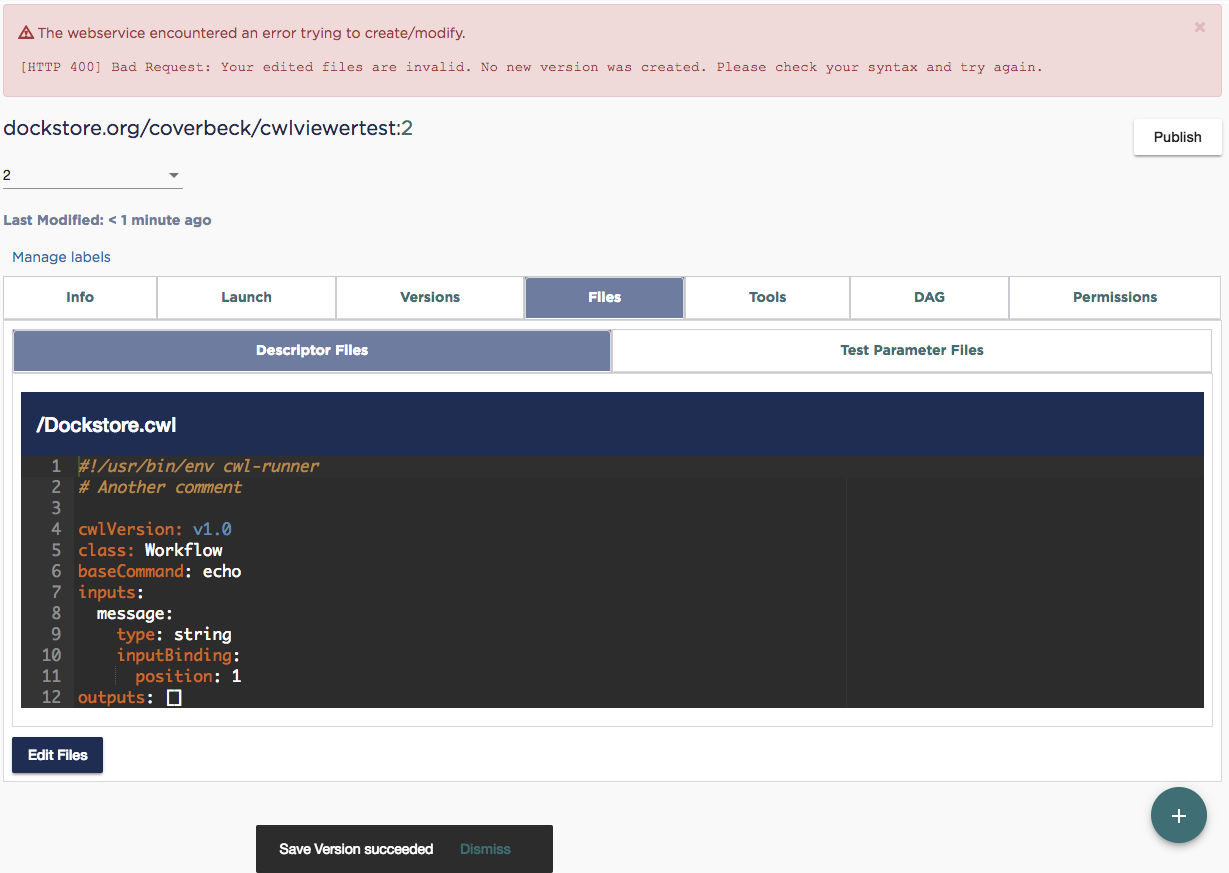Click the /Dockstore.cwl file header

612,425
